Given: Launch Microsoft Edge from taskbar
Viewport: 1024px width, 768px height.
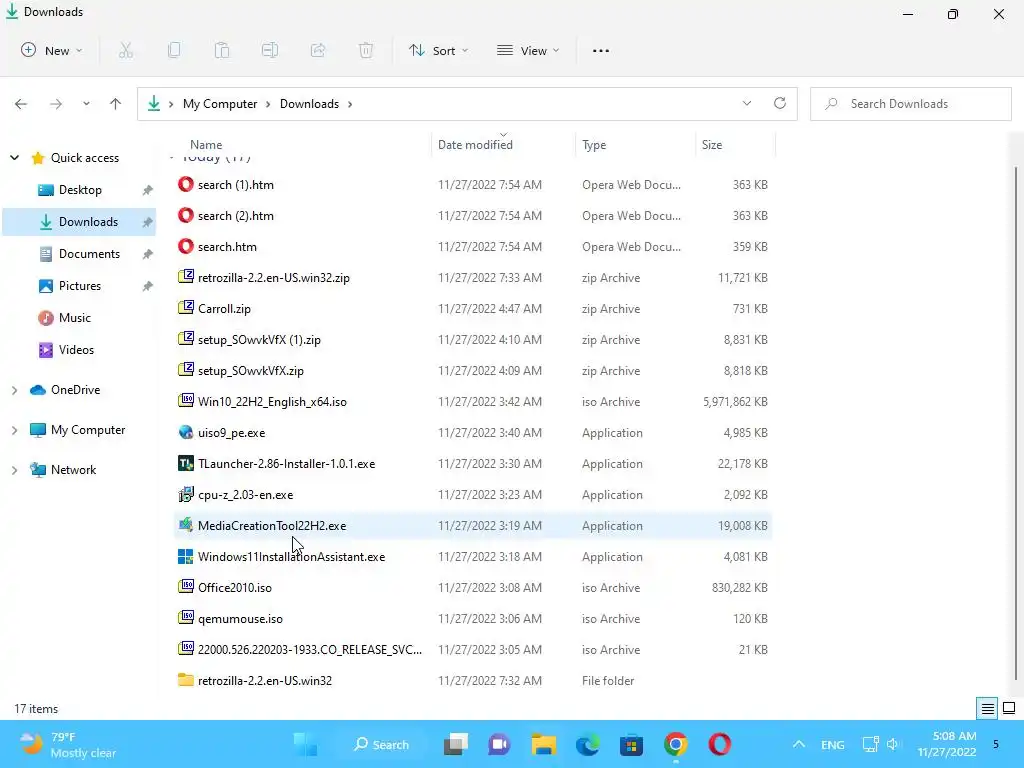Looking at the screenshot, I should pos(588,744).
